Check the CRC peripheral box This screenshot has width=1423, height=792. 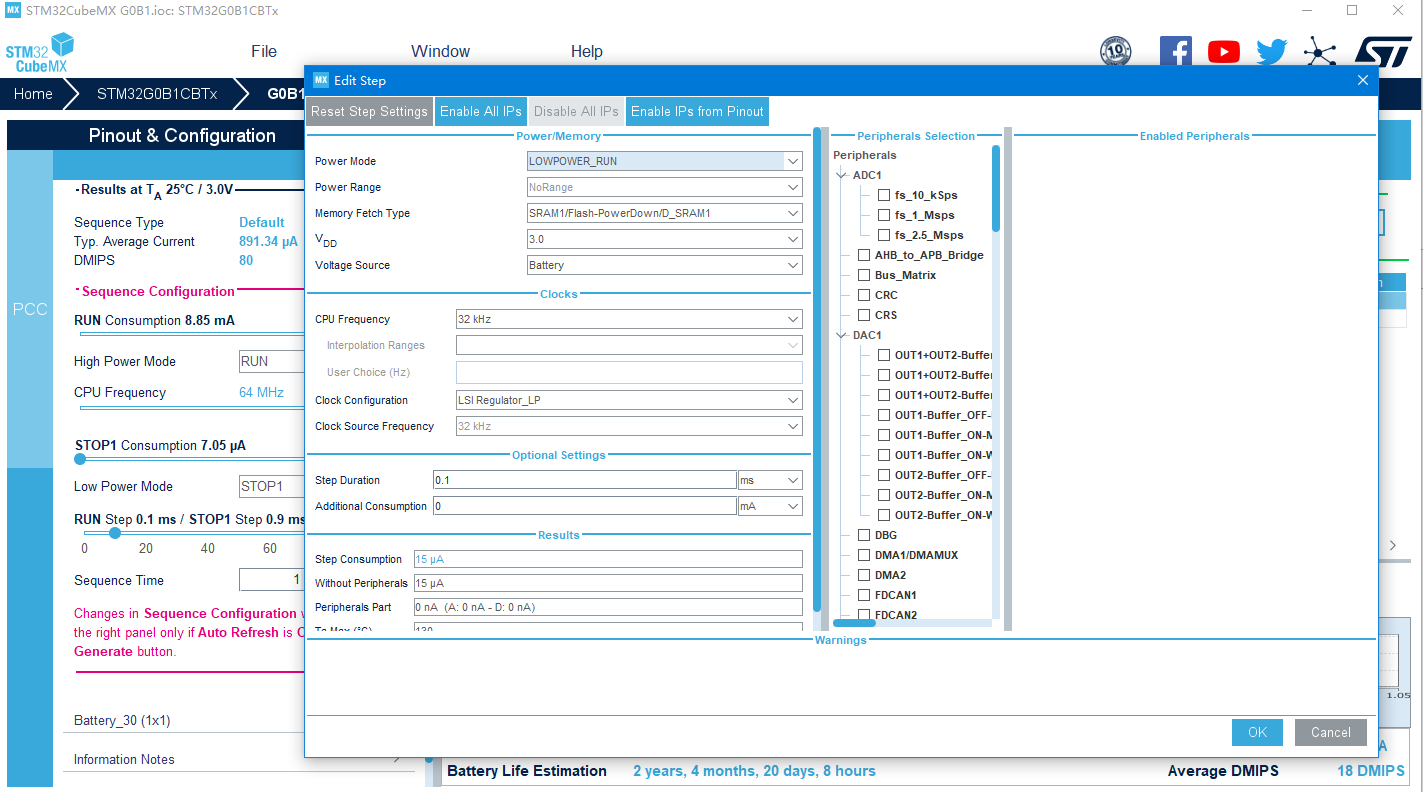tap(864, 295)
